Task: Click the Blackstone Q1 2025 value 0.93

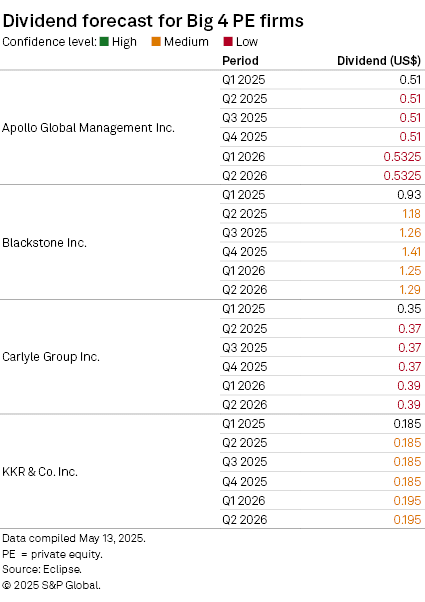Action: [409, 195]
